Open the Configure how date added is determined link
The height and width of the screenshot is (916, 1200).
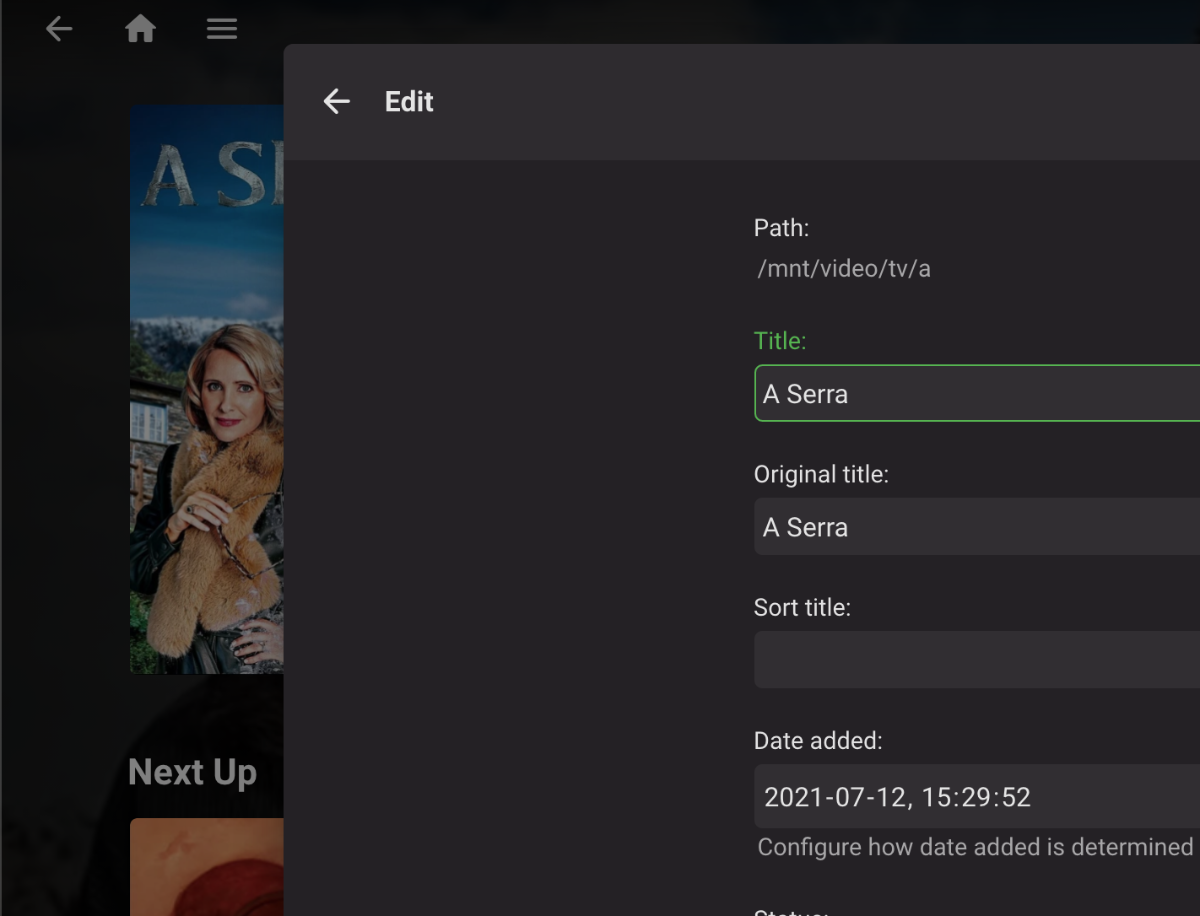(x=975, y=847)
